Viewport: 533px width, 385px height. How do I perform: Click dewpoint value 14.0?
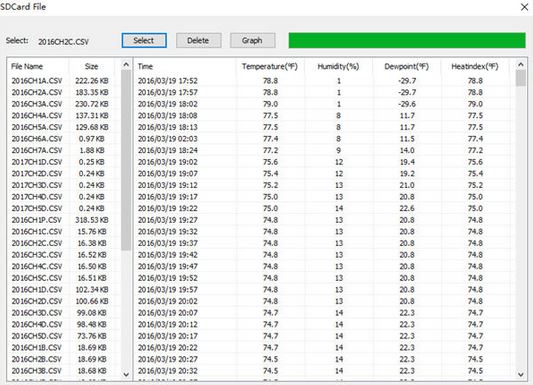pos(407,150)
